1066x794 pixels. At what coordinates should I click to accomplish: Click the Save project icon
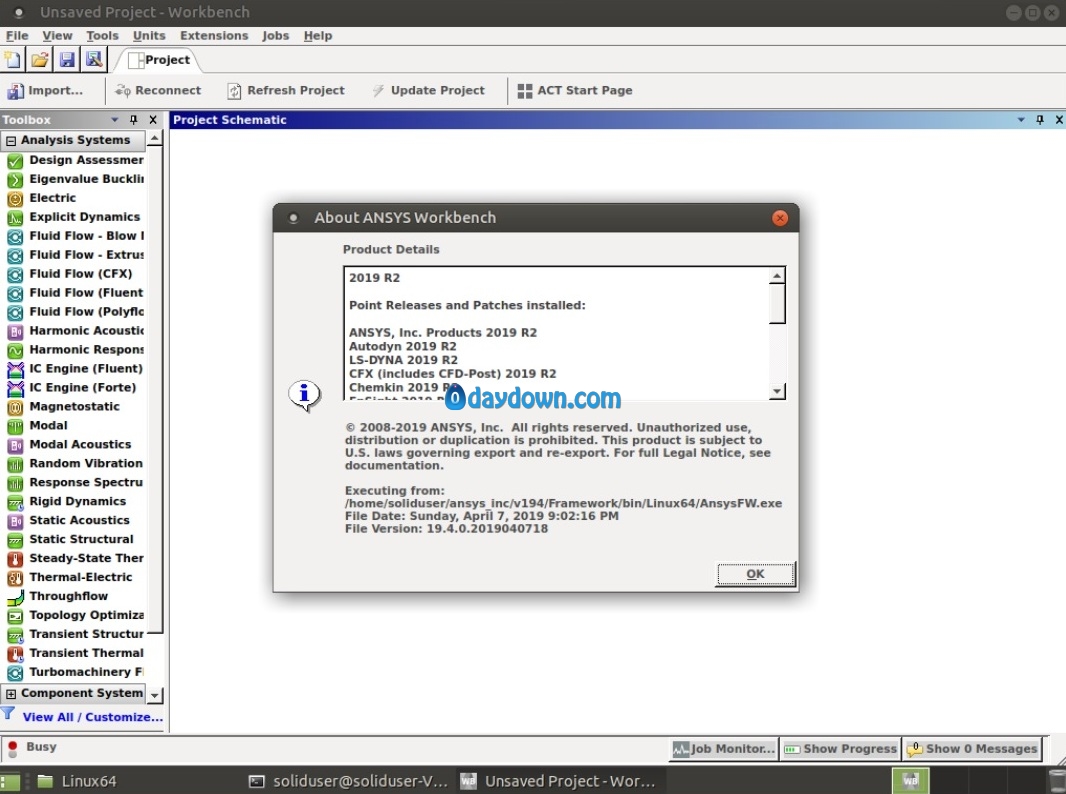67,60
